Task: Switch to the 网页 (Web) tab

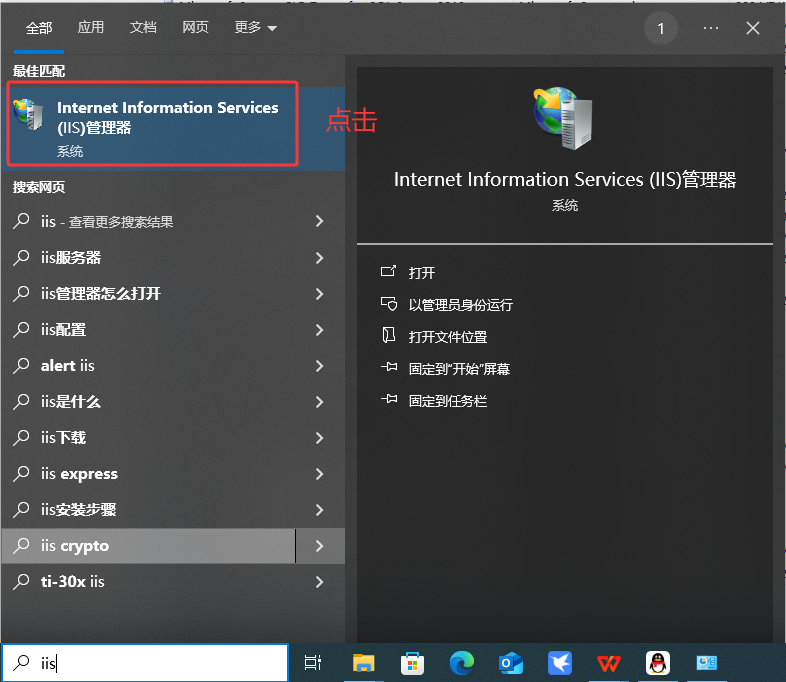Action: (195, 28)
